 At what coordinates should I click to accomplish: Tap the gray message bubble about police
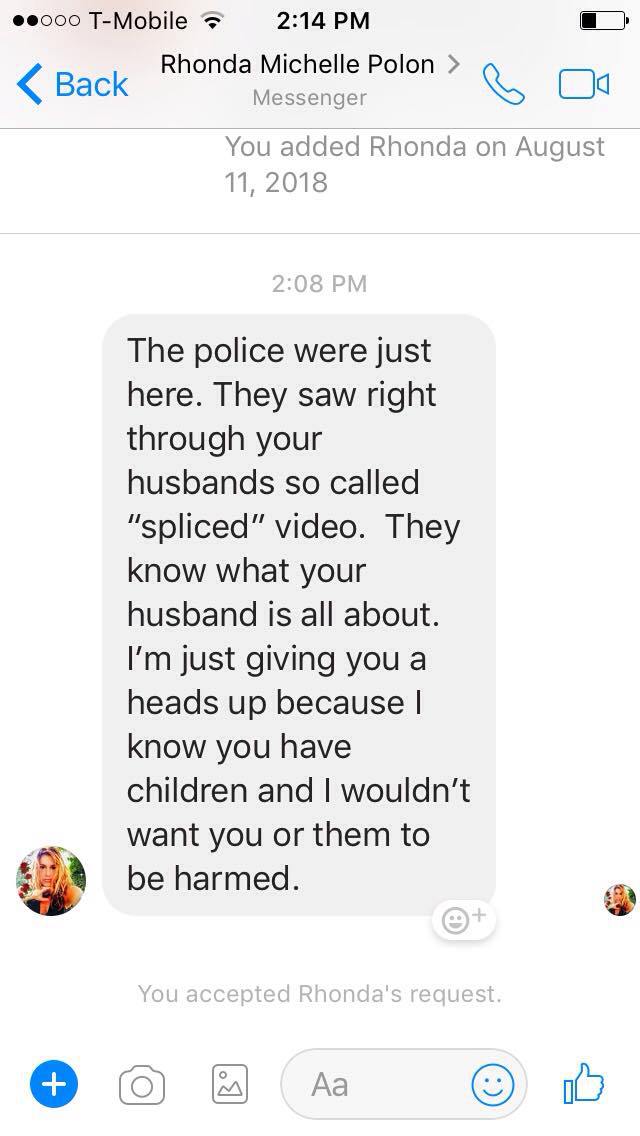(299, 614)
